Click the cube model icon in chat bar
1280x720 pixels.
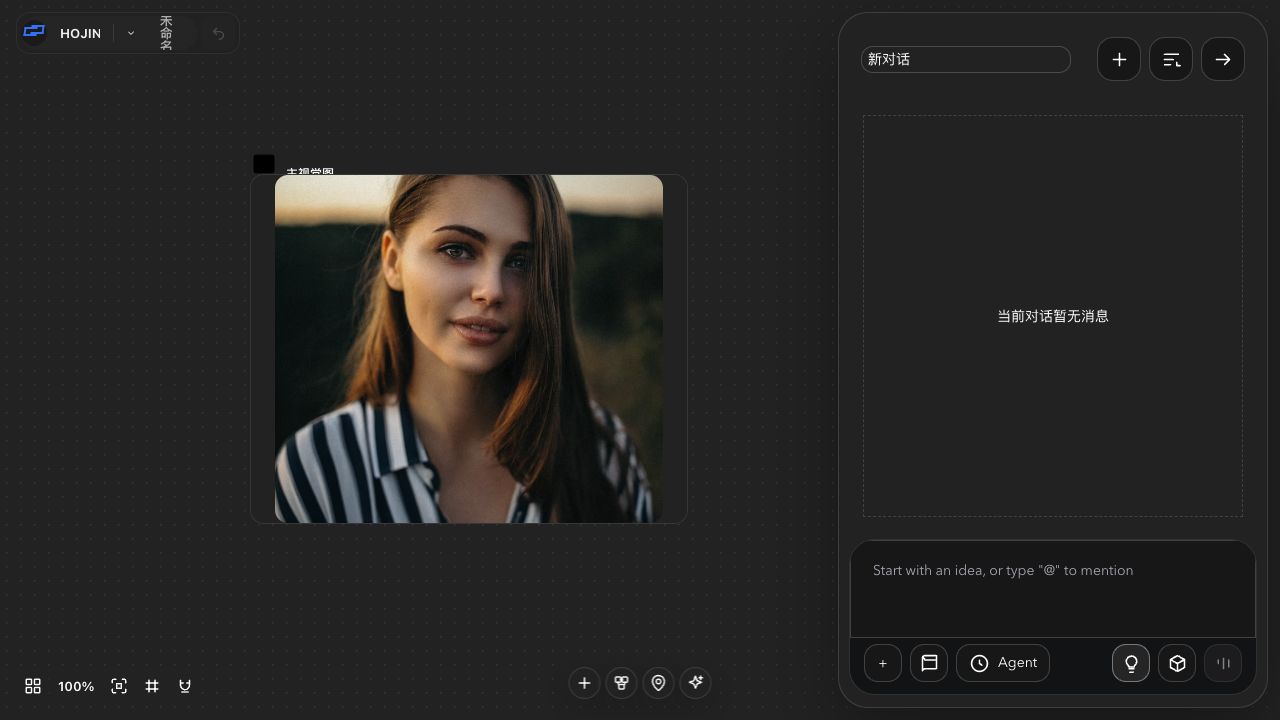pos(1177,663)
